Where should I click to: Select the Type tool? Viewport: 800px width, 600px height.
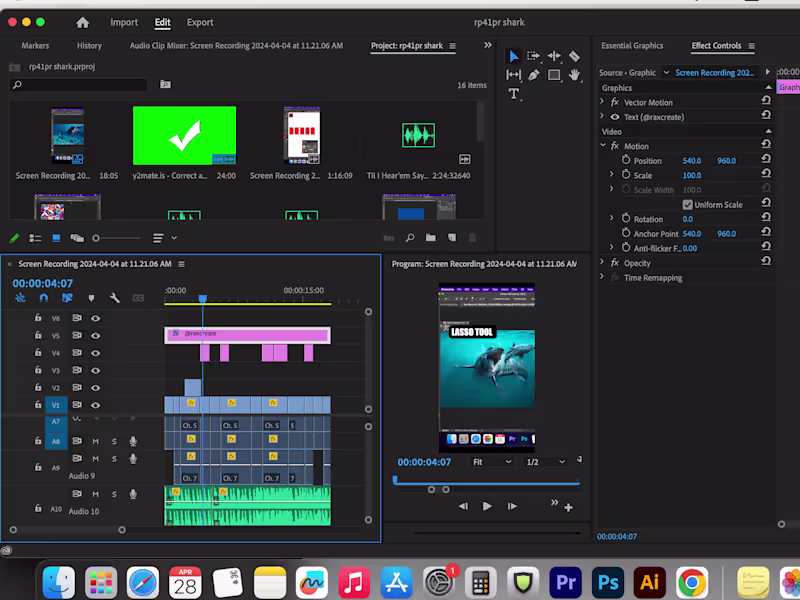pyautogui.click(x=514, y=94)
